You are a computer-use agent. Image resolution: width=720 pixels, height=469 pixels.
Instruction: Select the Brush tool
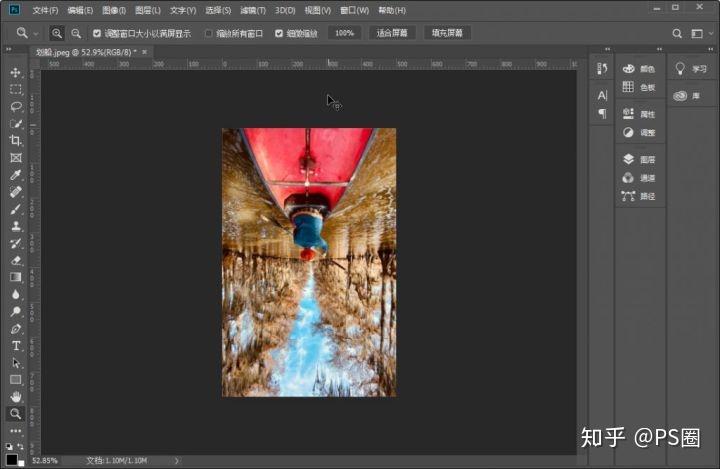coord(16,209)
